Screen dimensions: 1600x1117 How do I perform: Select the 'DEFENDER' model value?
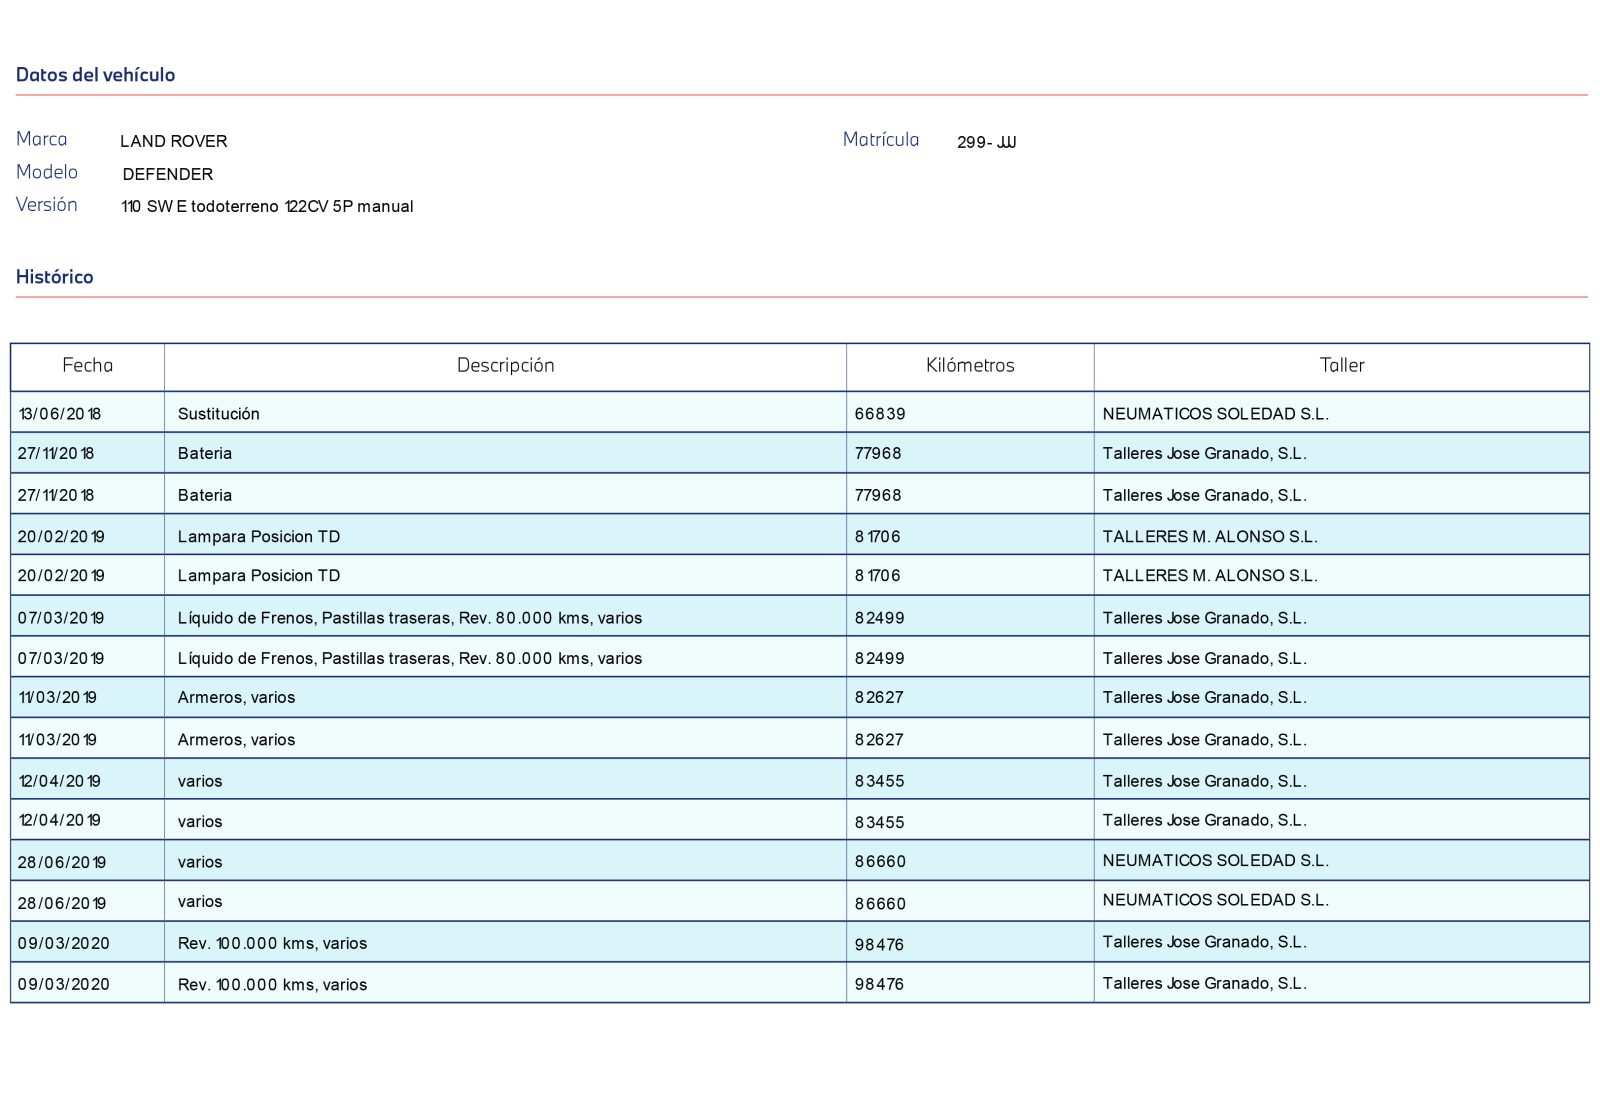click(167, 174)
